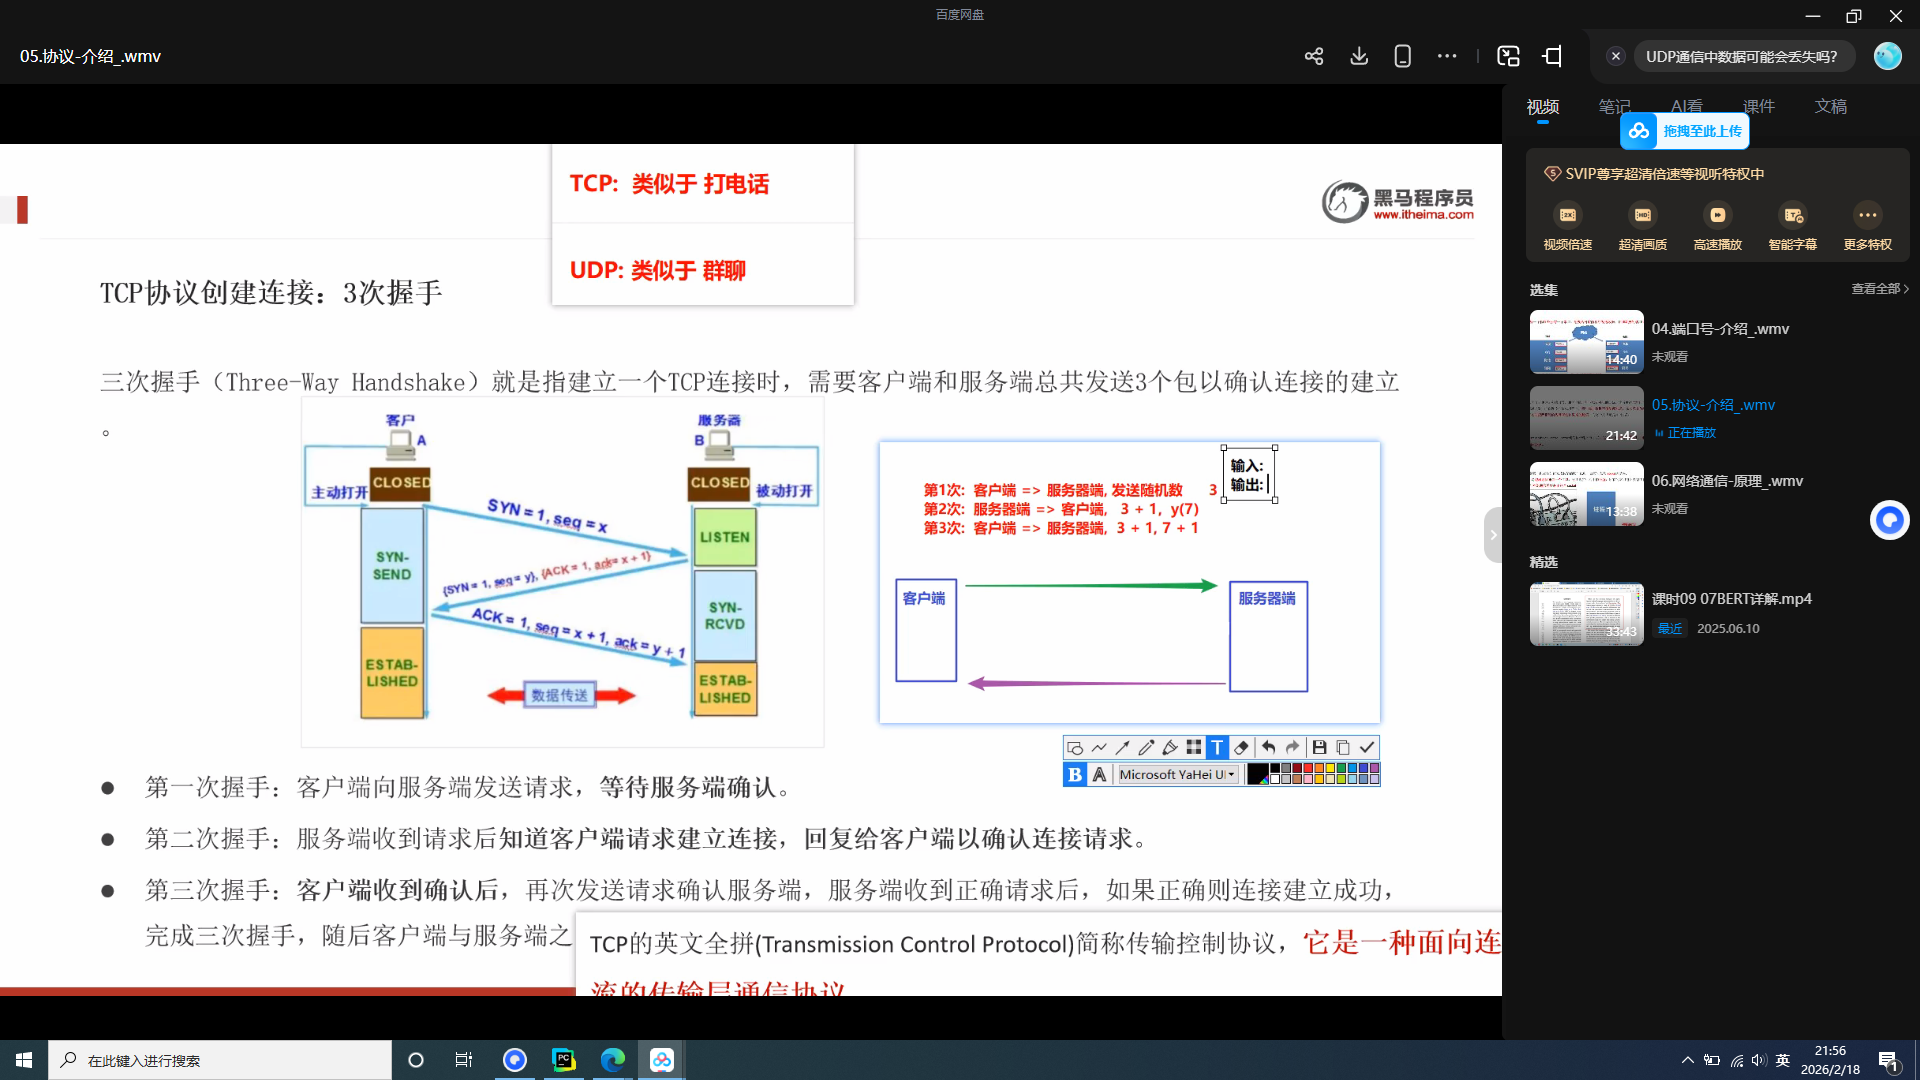Switch to the 文稿 tab
1920x1080 pixels.
point(1830,107)
